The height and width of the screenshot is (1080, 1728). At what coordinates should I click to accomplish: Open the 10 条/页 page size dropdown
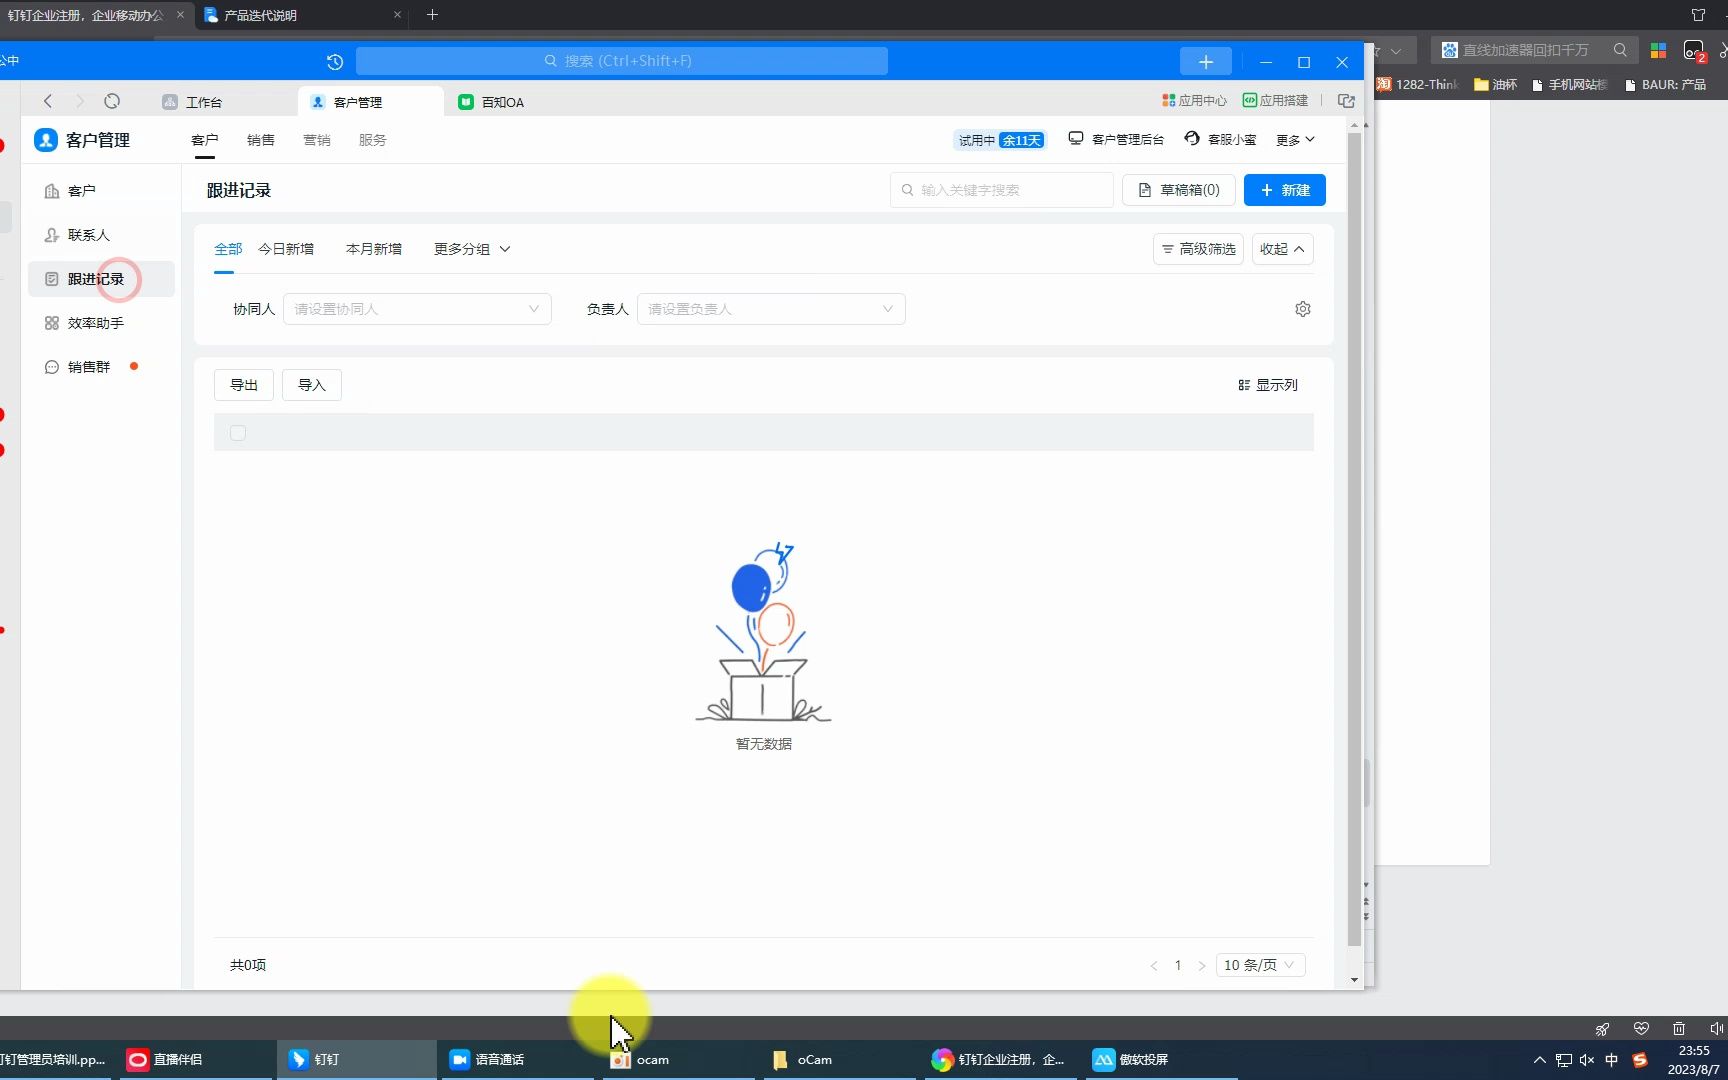click(x=1259, y=964)
